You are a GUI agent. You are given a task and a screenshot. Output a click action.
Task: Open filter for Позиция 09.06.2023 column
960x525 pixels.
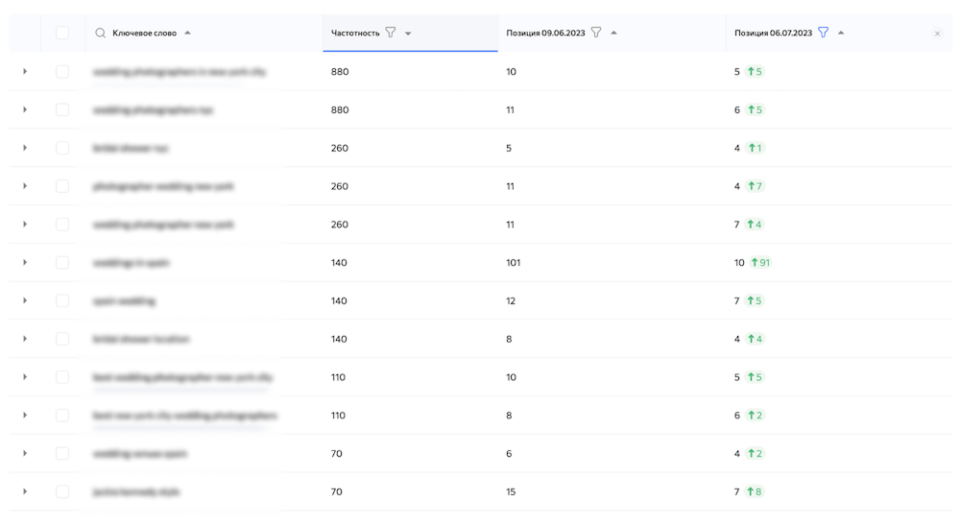tap(596, 33)
